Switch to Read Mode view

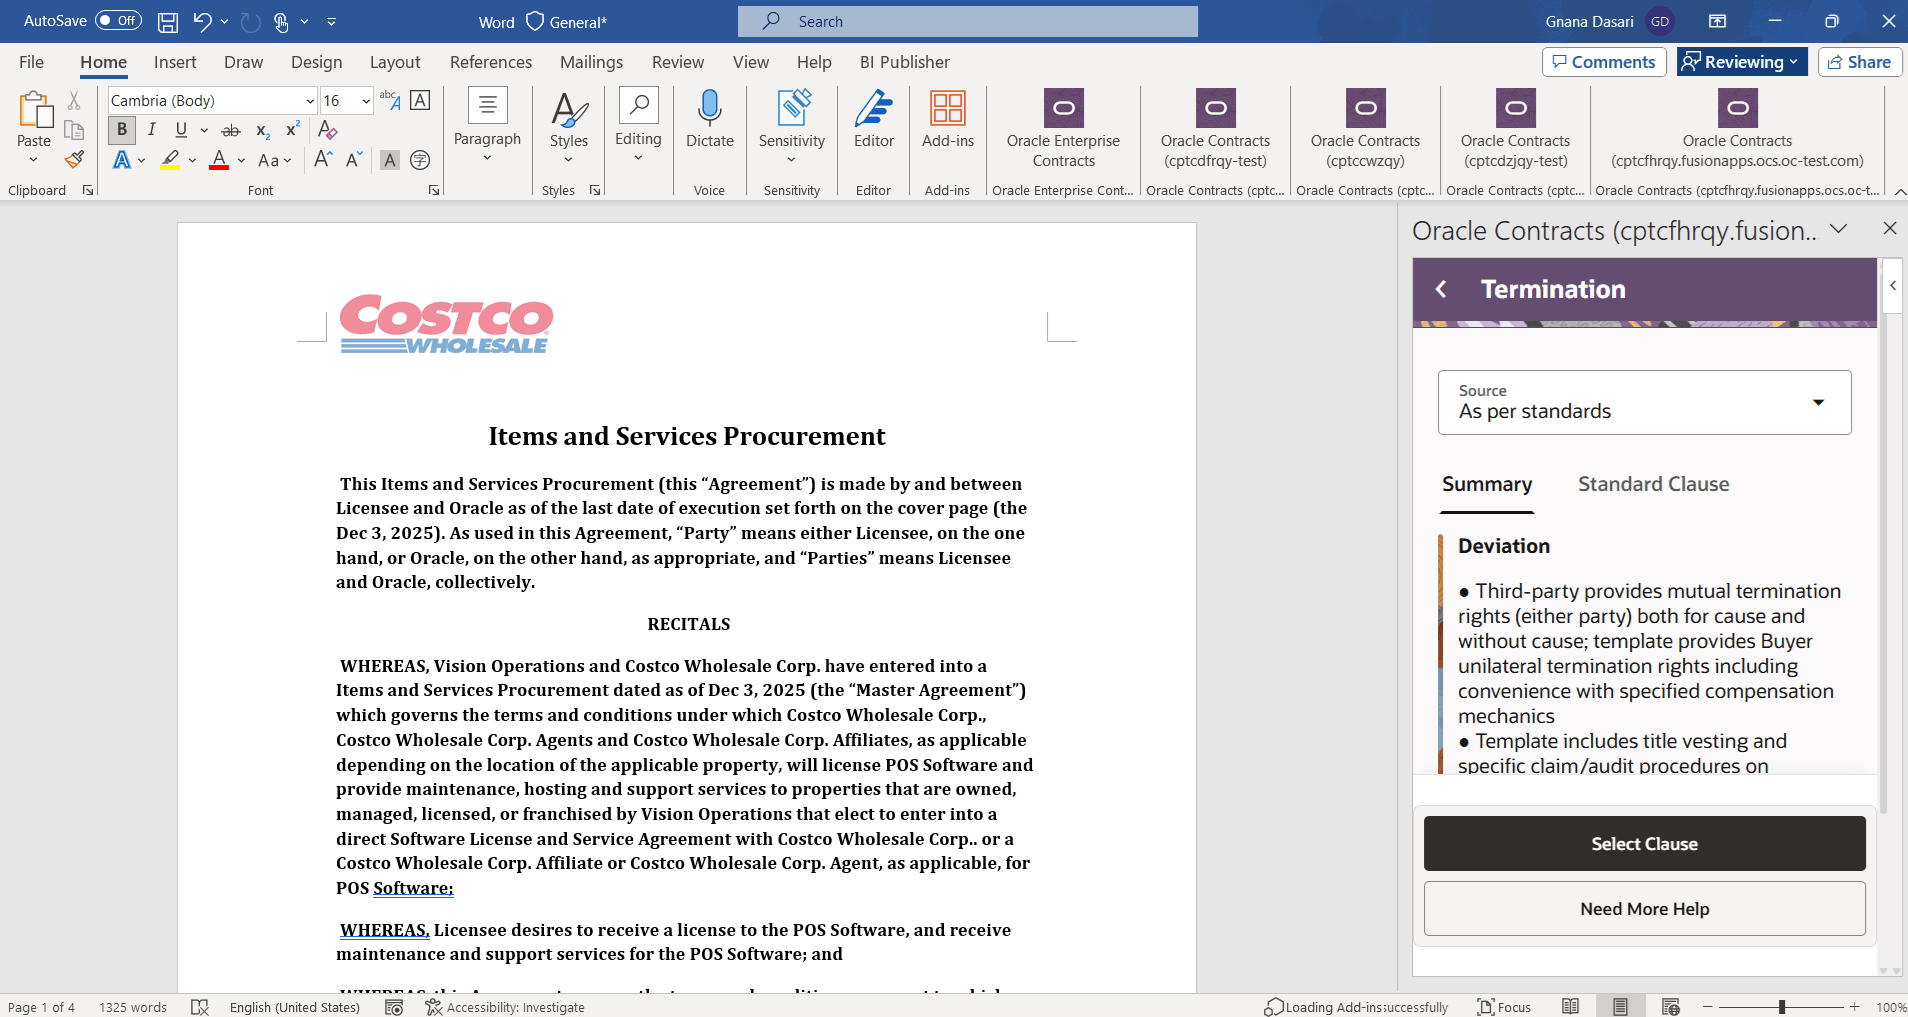1571,1007
